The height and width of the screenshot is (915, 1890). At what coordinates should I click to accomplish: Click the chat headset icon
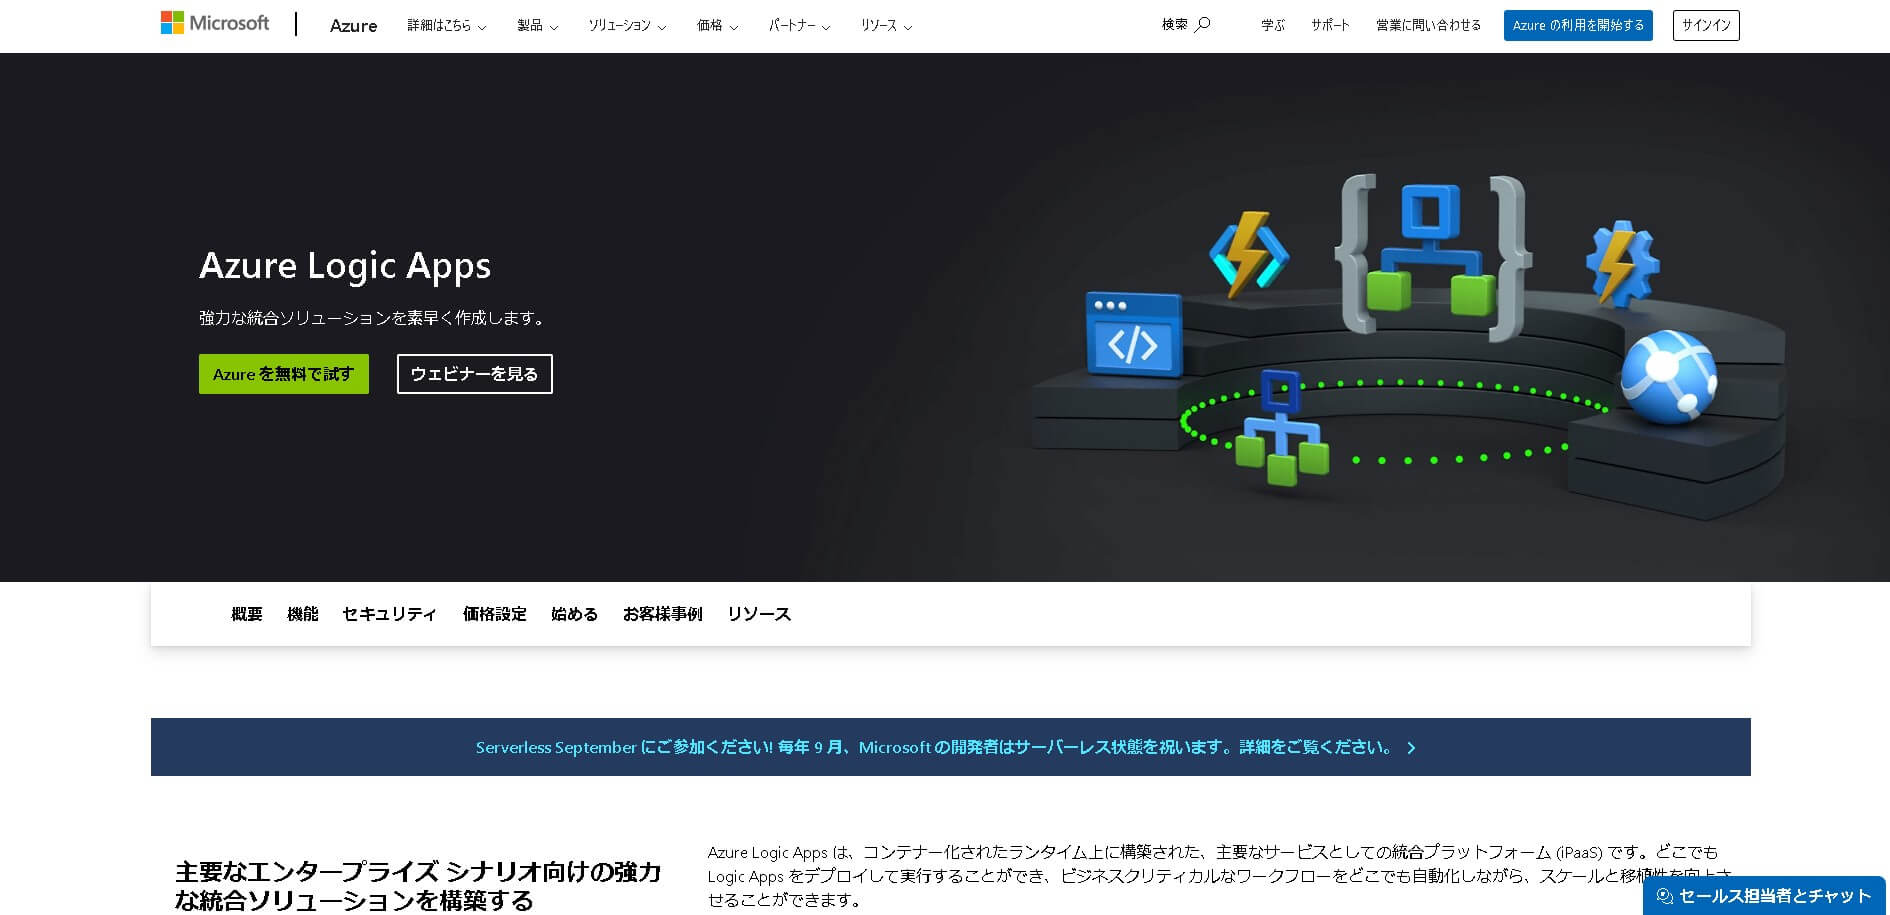click(1664, 896)
